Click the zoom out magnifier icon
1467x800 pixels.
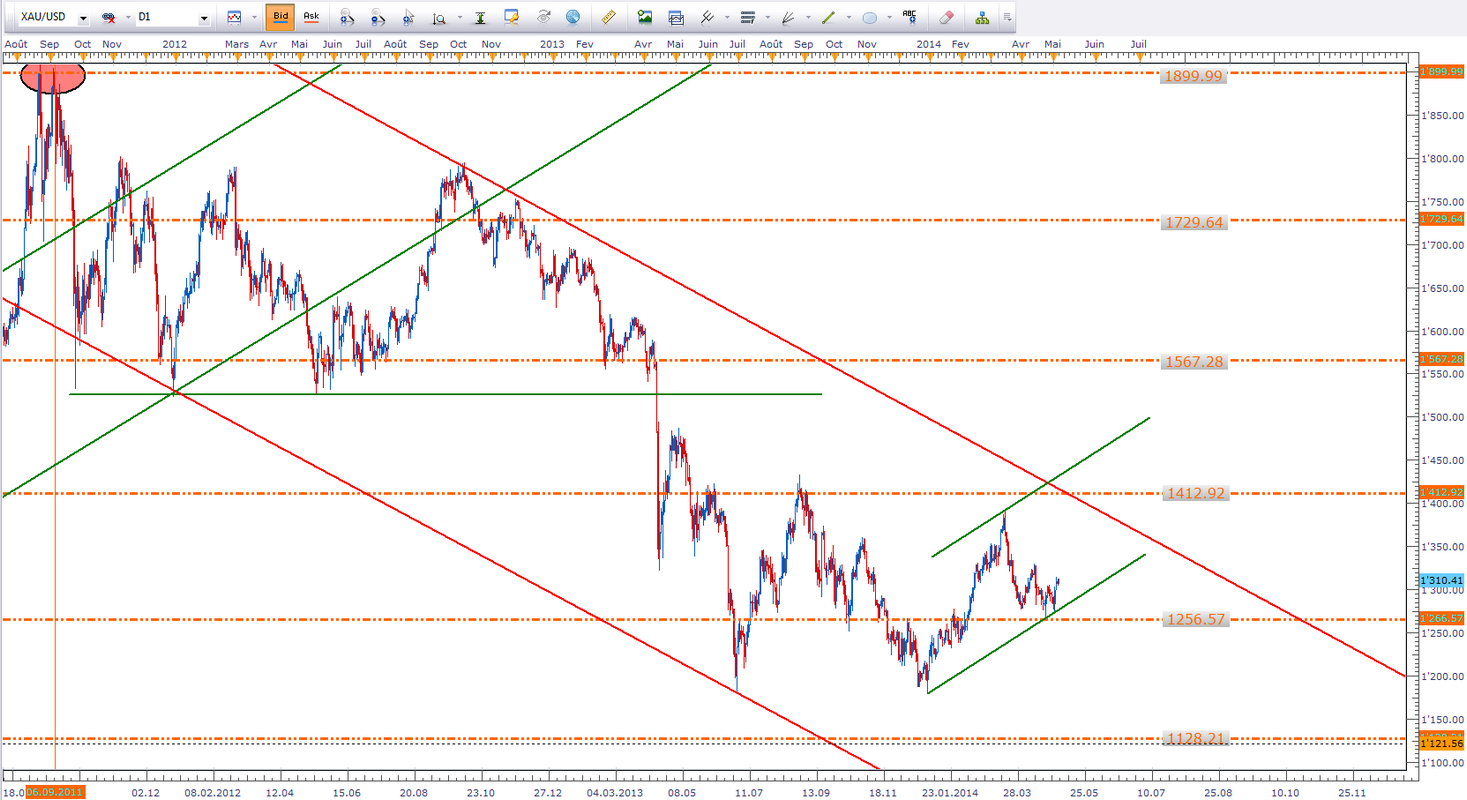point(378,17)
